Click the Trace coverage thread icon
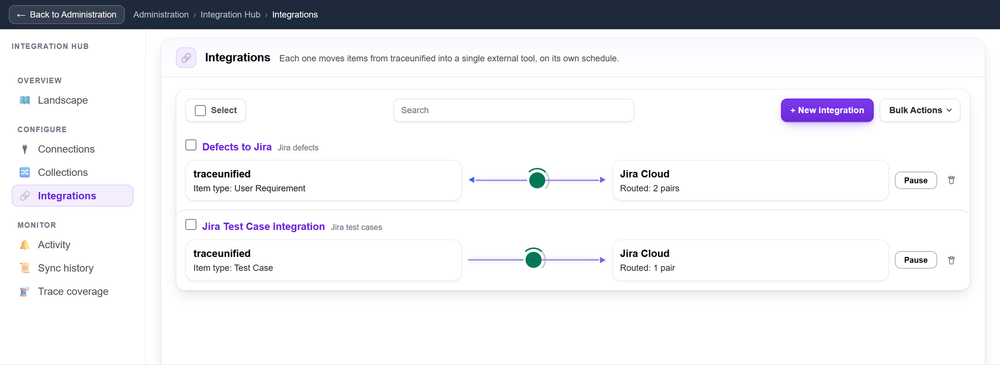Viewport: 1000px width, 365px height. pos(24,292)
